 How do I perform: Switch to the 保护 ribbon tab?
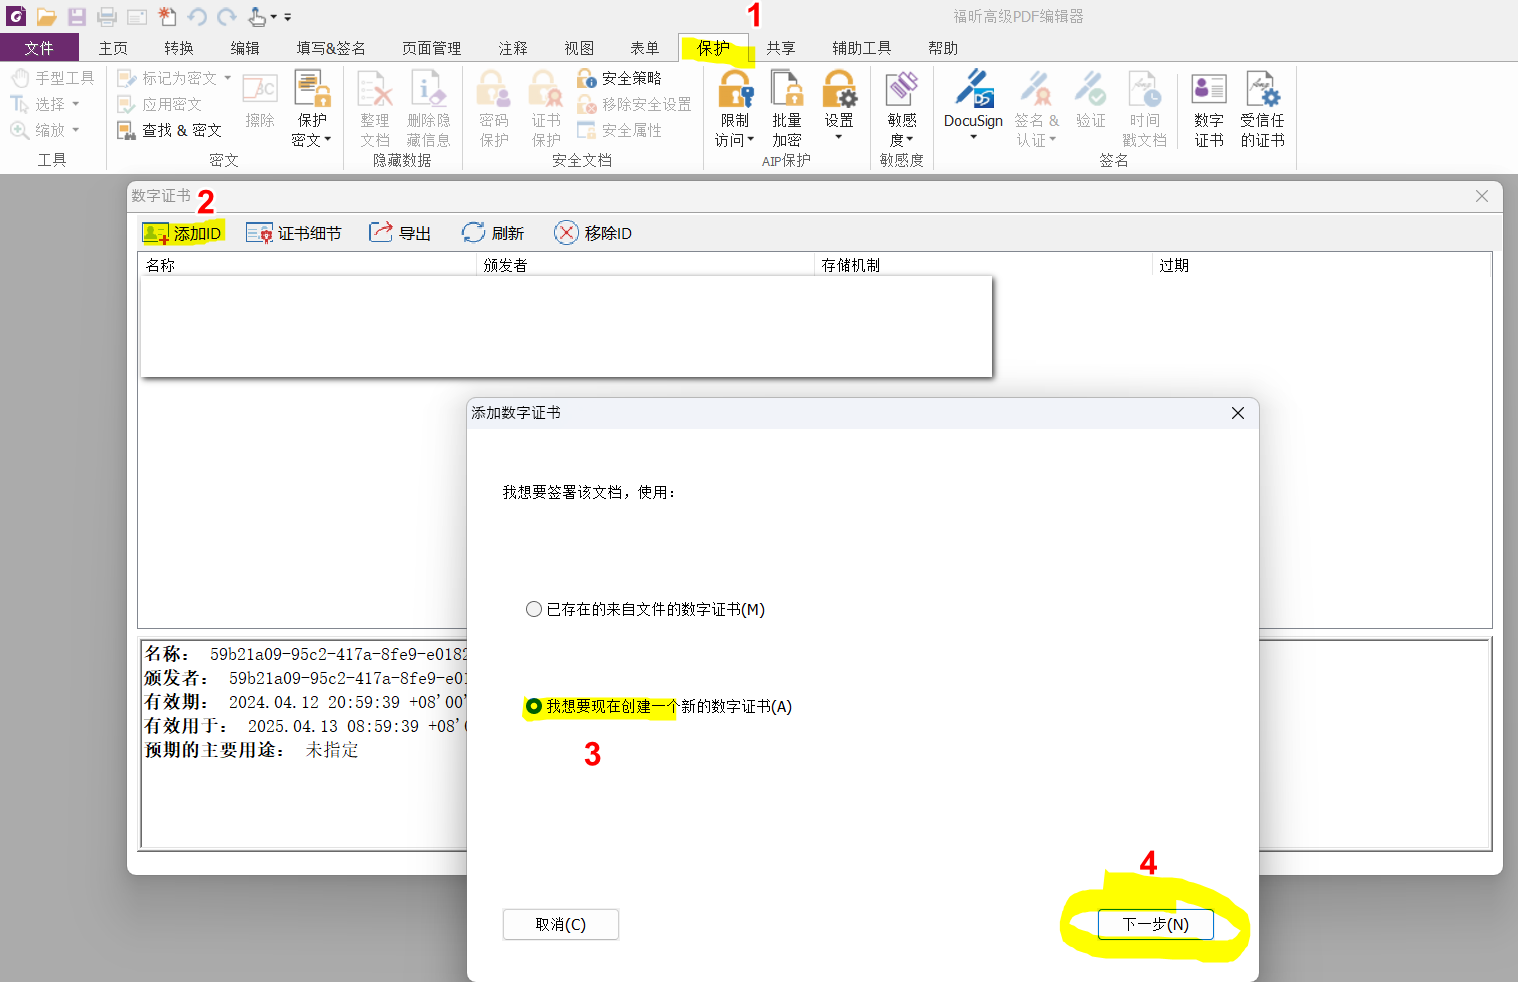pyautogui.click(x=714, y=48)
